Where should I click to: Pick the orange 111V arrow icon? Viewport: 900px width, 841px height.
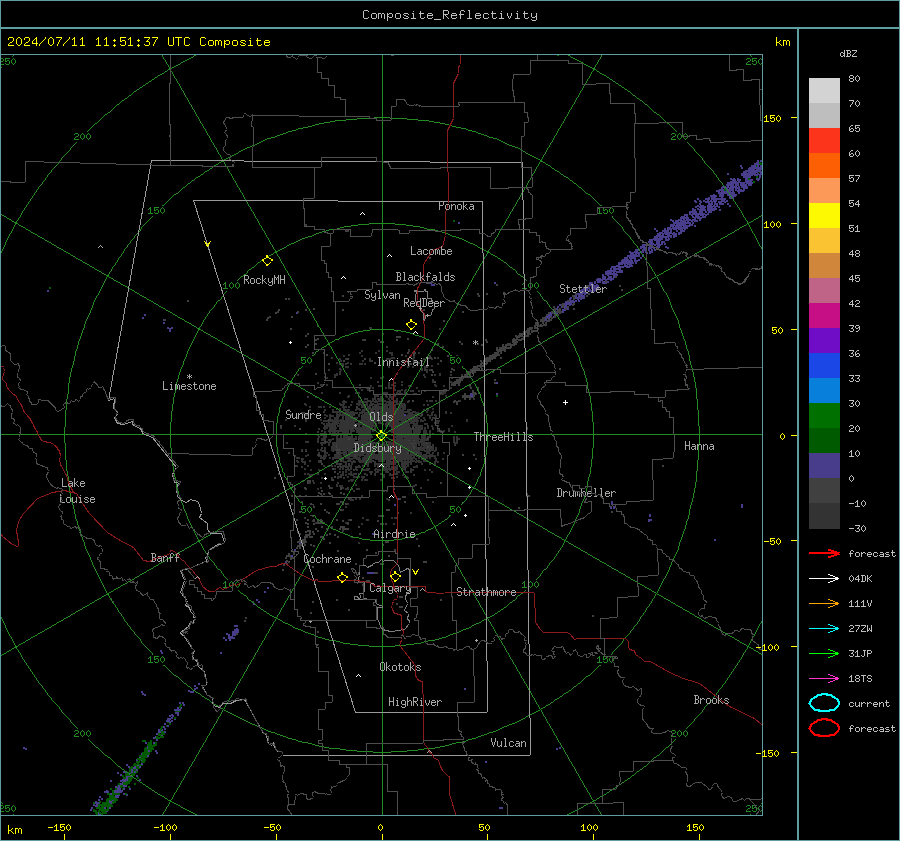[824, 603]
